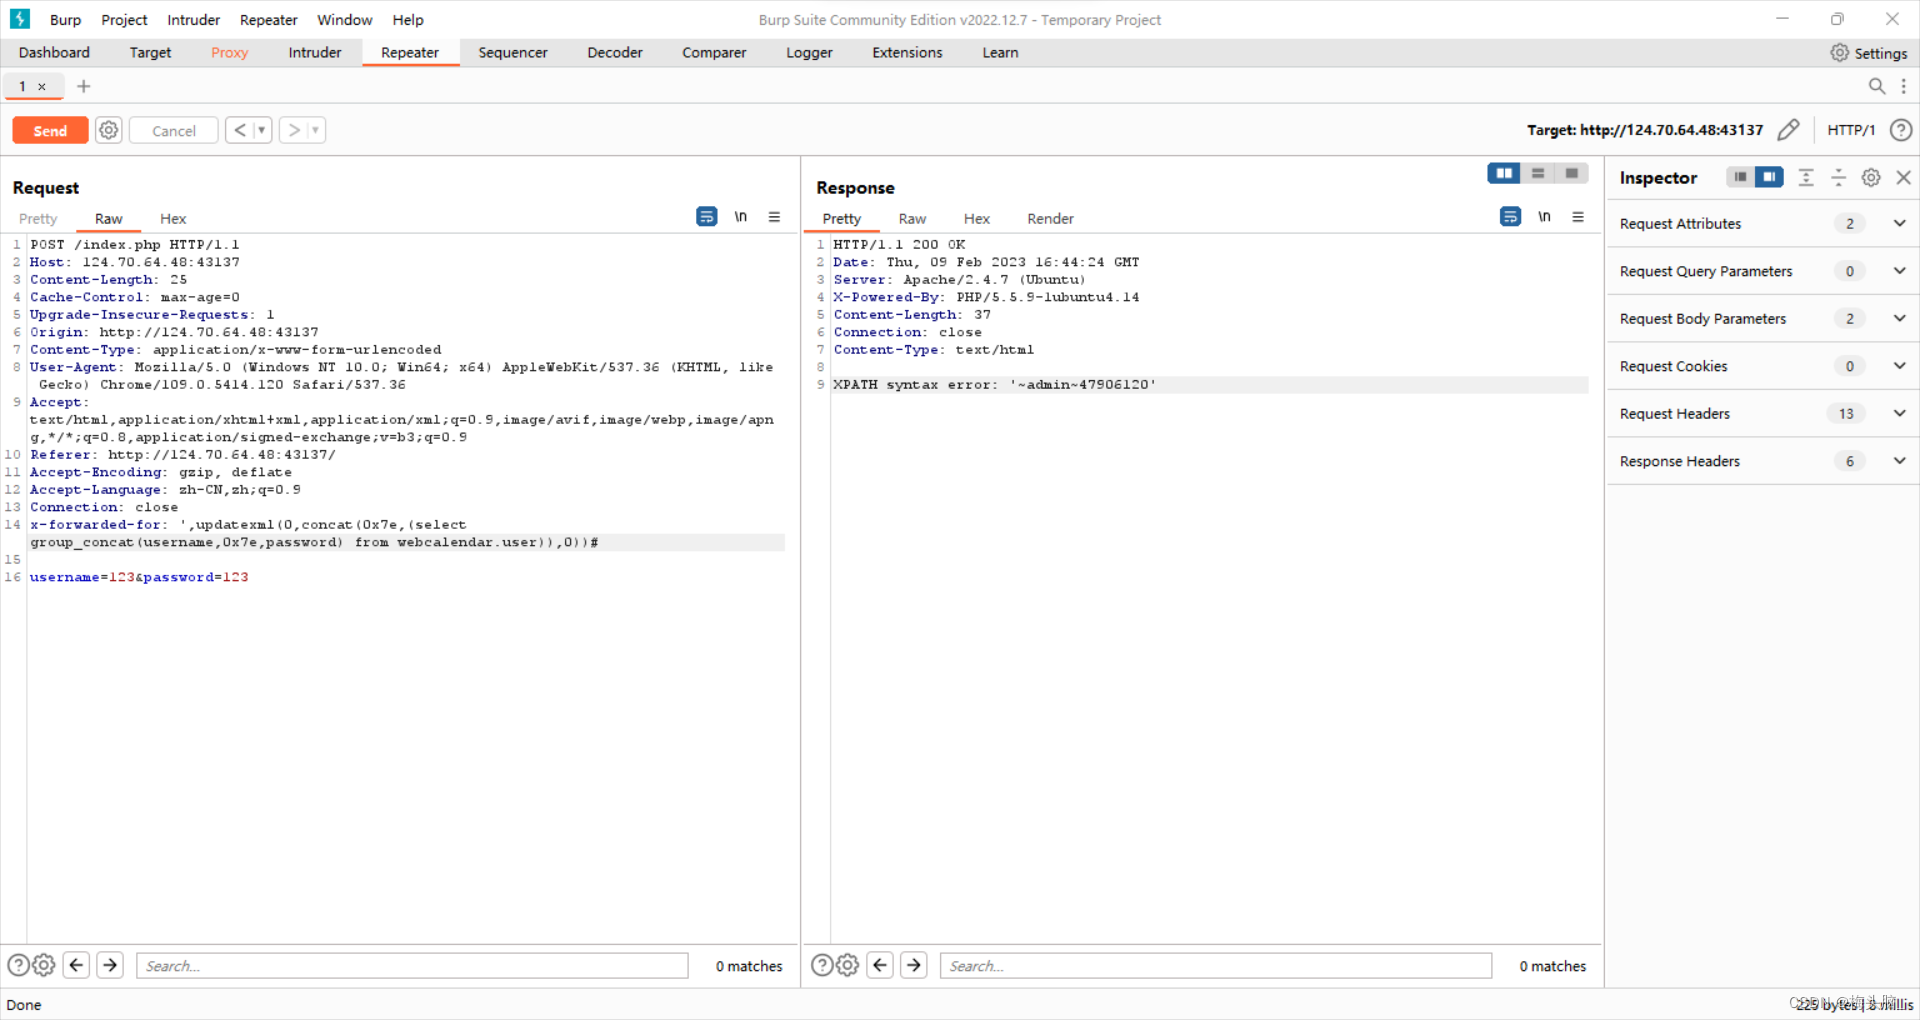Open the Intruder menu in the menu bar
Viewport: 1920px width, 1020px height.
(192, 19)
